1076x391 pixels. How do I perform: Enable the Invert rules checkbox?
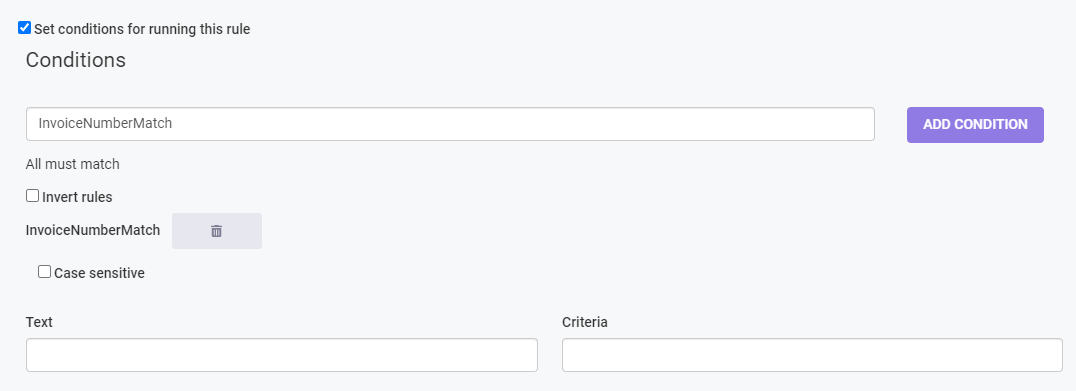tap(32, 196)
